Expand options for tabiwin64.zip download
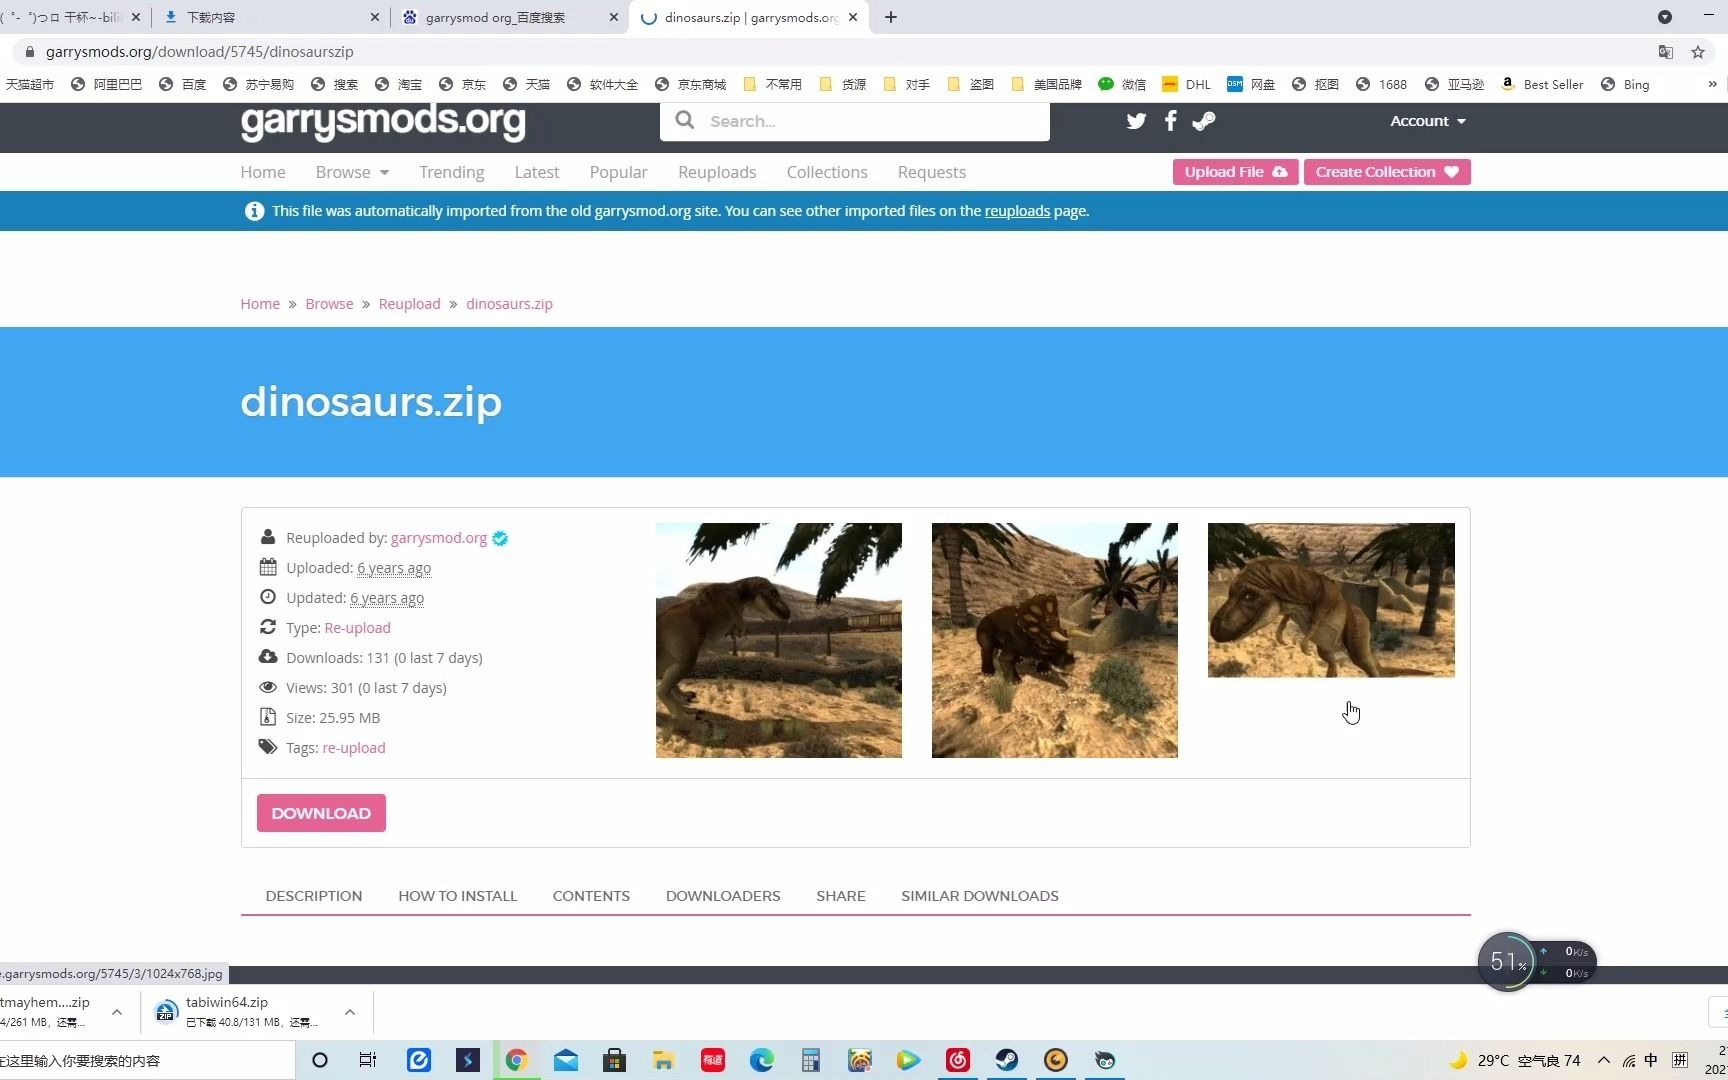The height and width of the screenshot is (1080, 1728). coord(350,1012)
